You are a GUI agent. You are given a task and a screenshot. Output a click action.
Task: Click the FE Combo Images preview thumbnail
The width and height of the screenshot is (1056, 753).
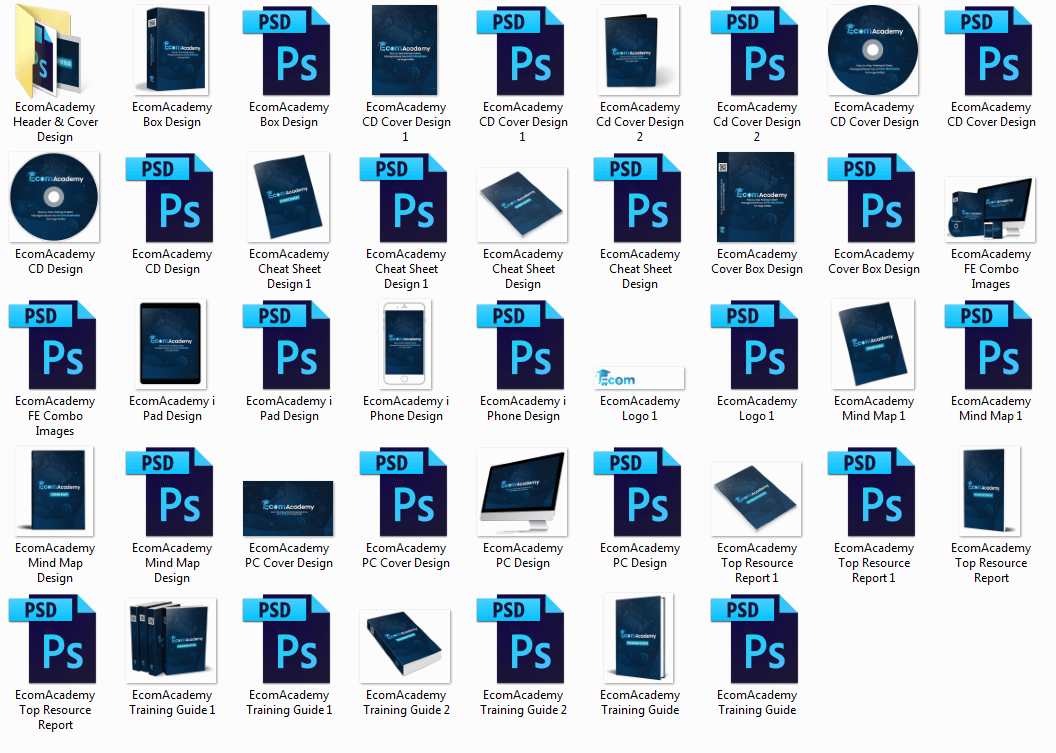tap(991, 210)
